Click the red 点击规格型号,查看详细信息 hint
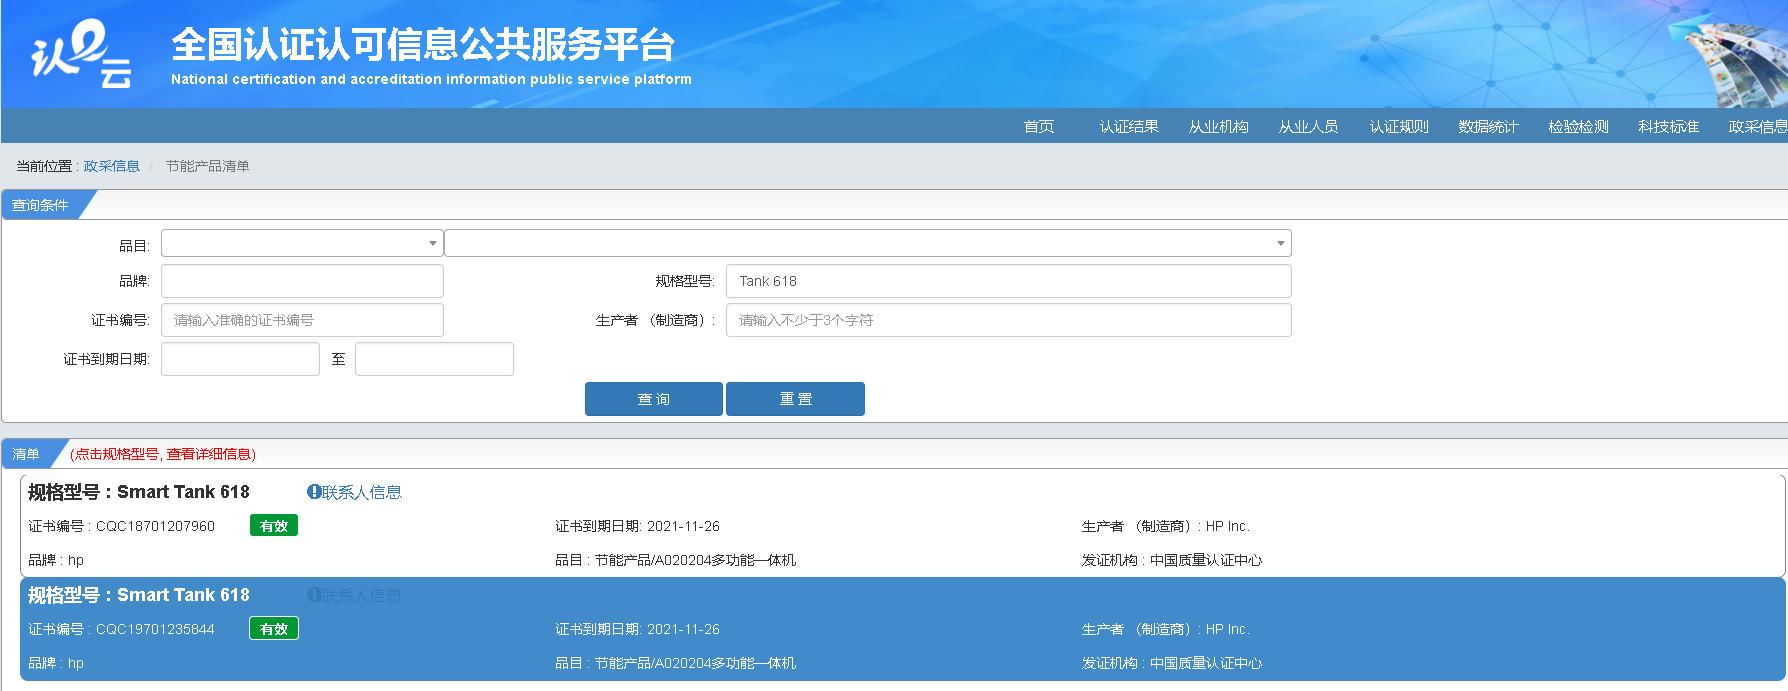1788x691 pixels. tap(163, 454)
